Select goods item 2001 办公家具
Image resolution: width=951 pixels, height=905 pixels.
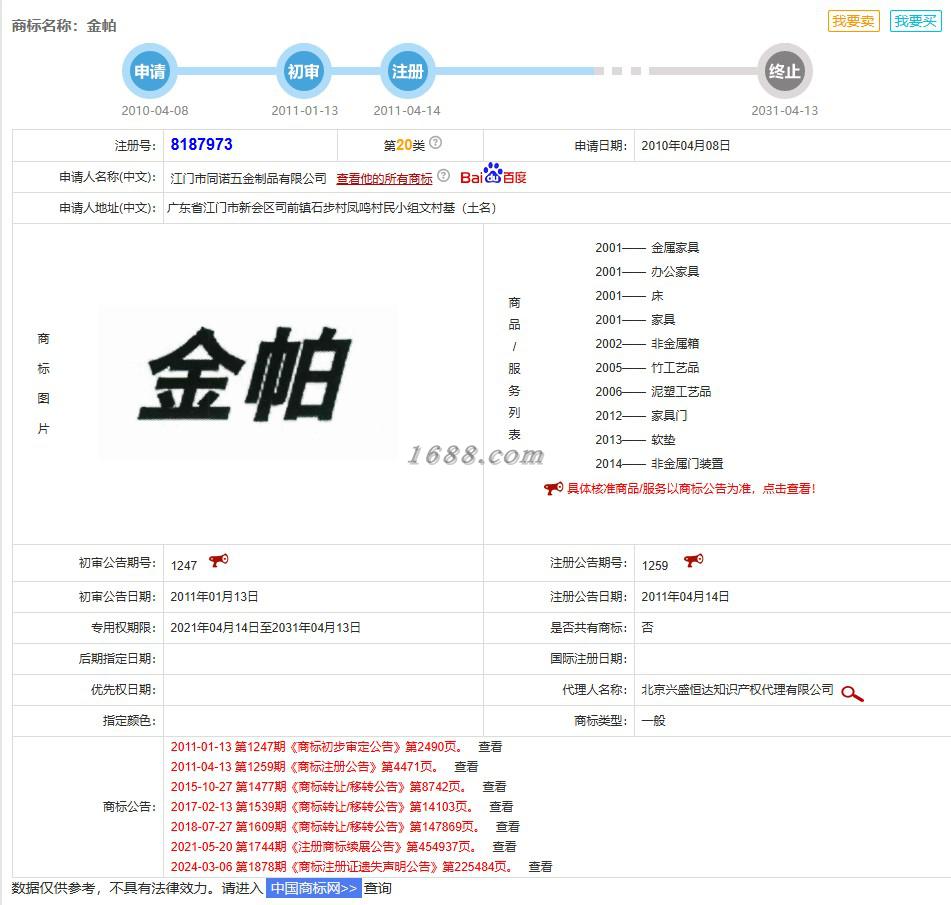[x=647, y=272]
